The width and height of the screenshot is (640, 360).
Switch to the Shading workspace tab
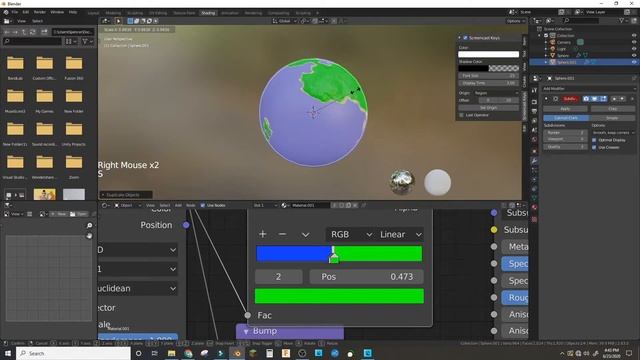point(208,13)
